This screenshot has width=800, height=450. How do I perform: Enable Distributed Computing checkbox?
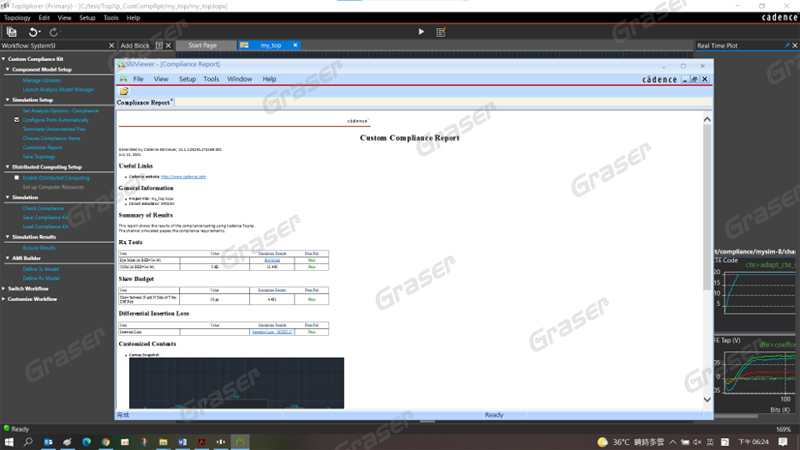pos(17,178)
